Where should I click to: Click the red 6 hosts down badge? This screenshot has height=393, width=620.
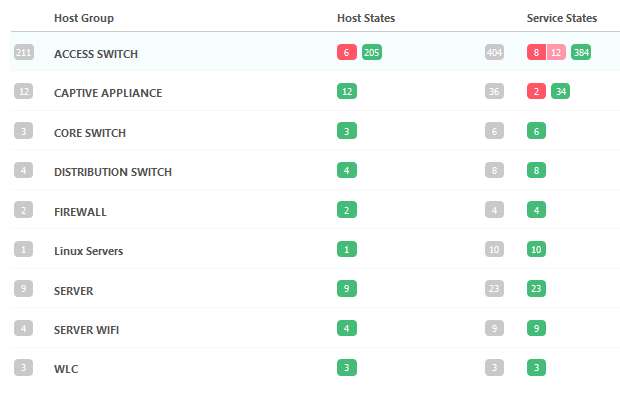coord(347,52)
